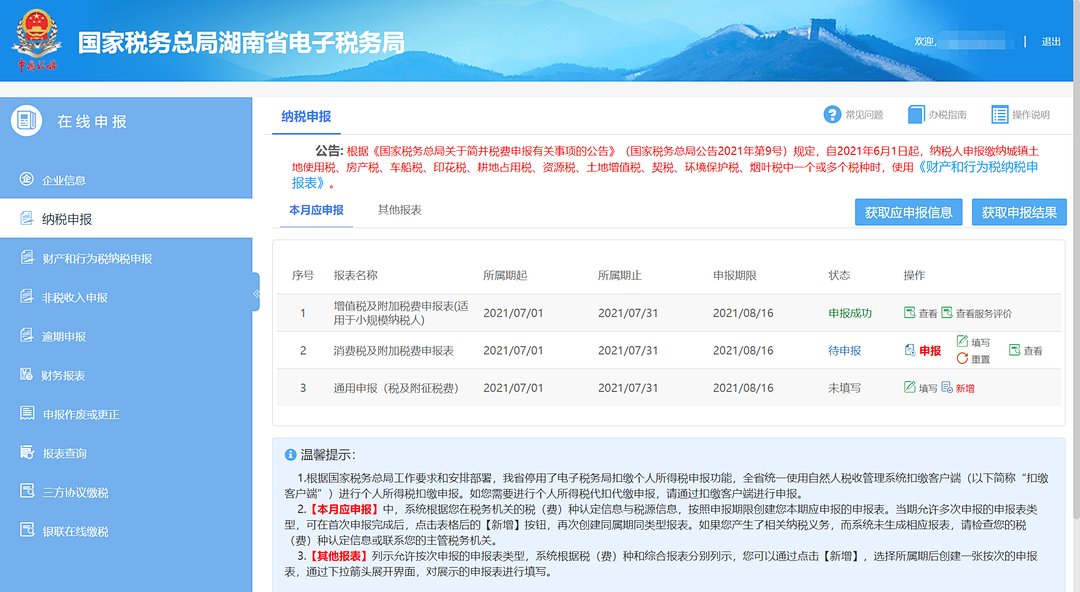Click the 申报期限 column header

click(x=735, y=275)
